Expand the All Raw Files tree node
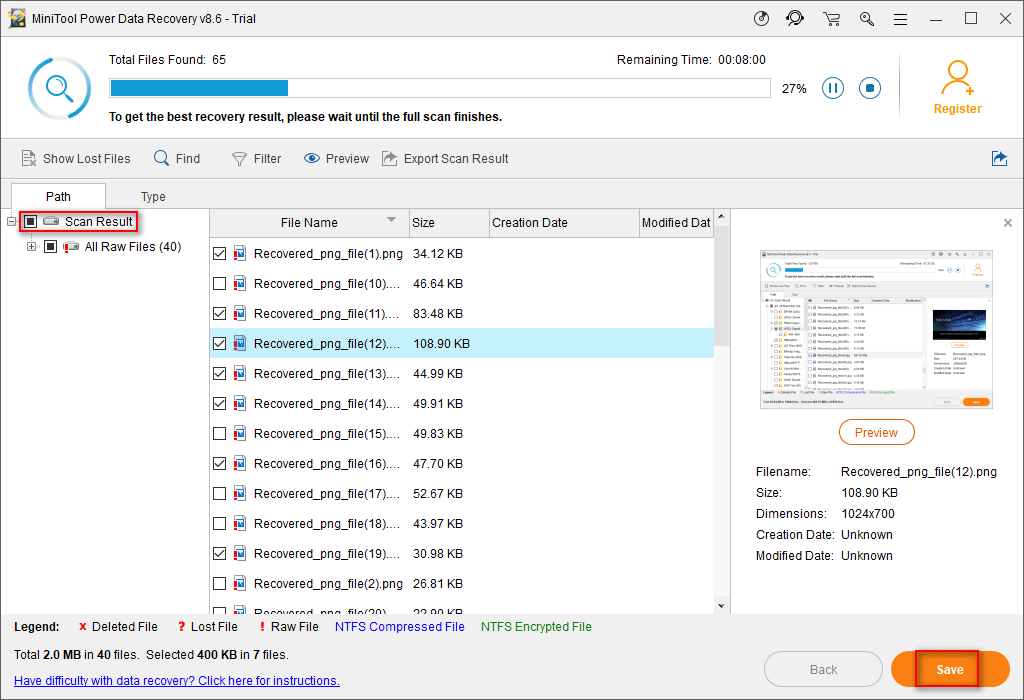This screenshot has height=700, width=1024. [31, 247]
